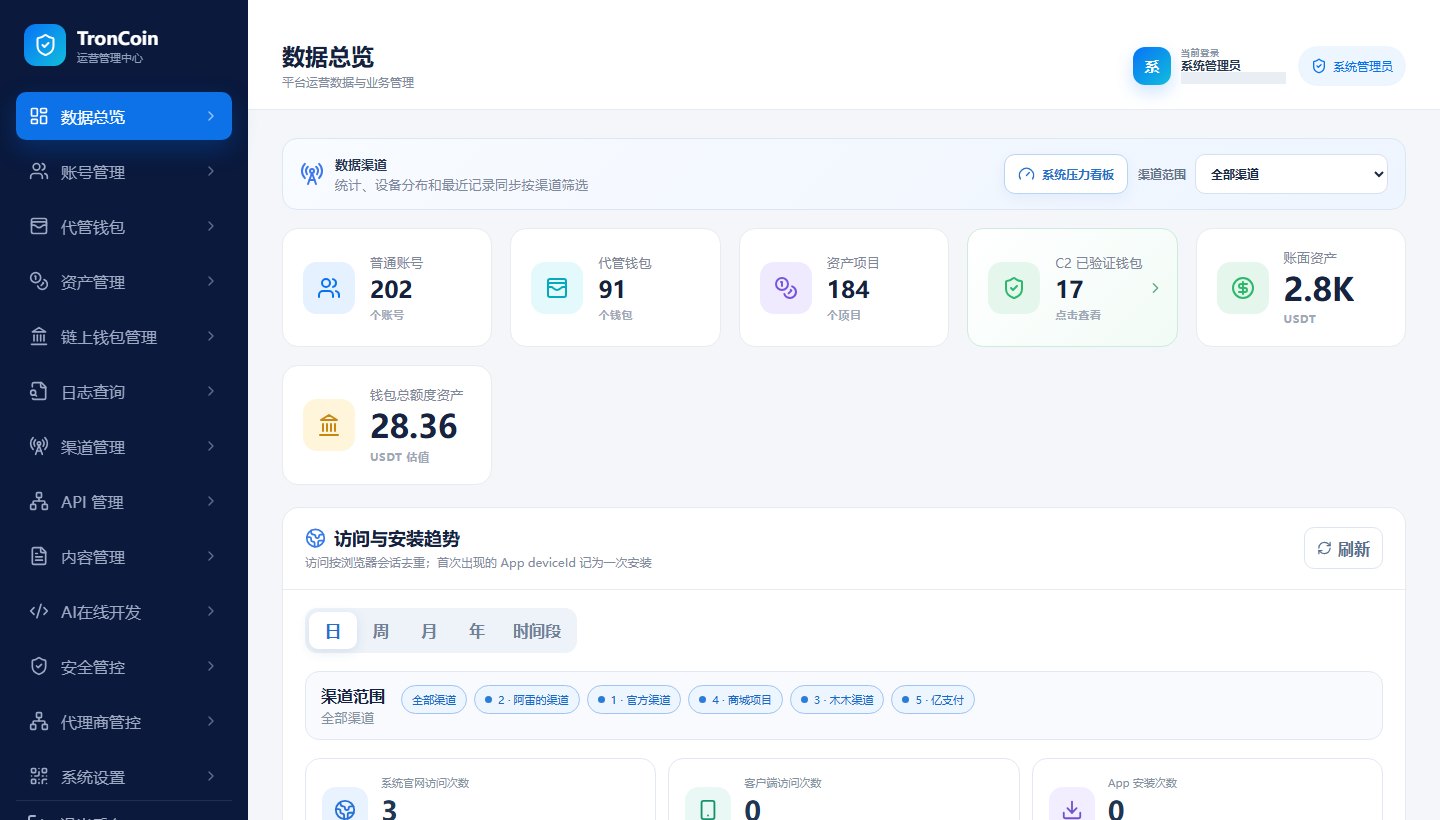Open the AI在线开发 menu item
1440x820 pixels.
click(x=124, y=611)
